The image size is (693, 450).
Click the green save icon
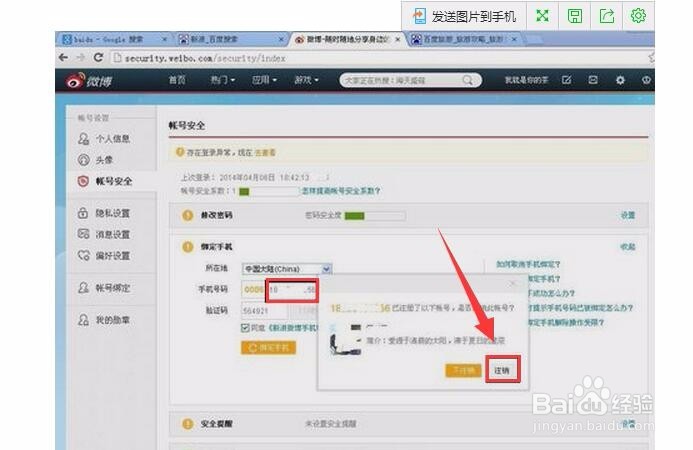pos(575,16)
